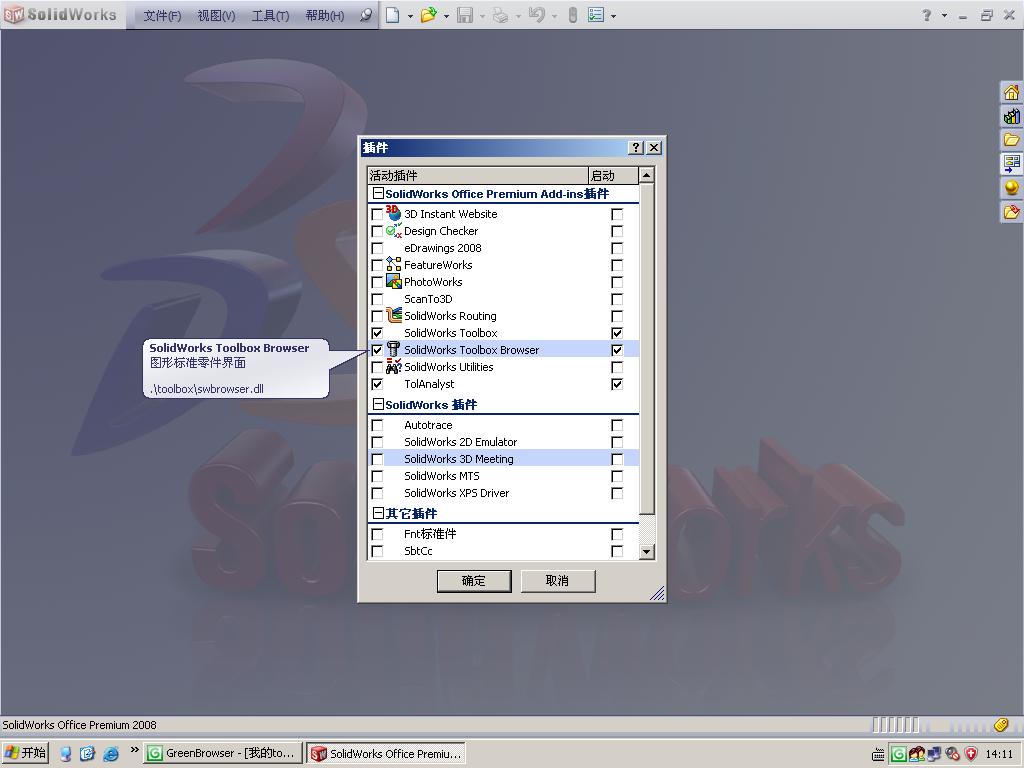Click the 开始 Start button

click(25, 753)
